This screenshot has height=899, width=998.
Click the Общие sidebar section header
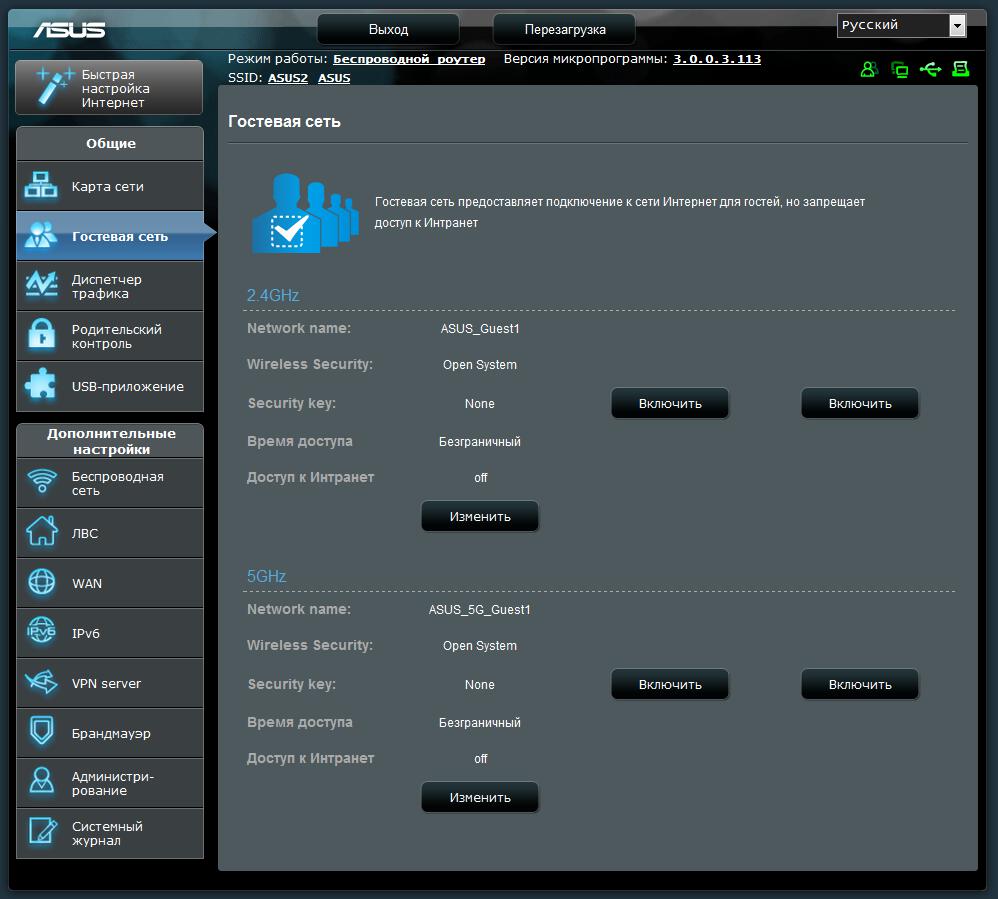coord(111,143)
